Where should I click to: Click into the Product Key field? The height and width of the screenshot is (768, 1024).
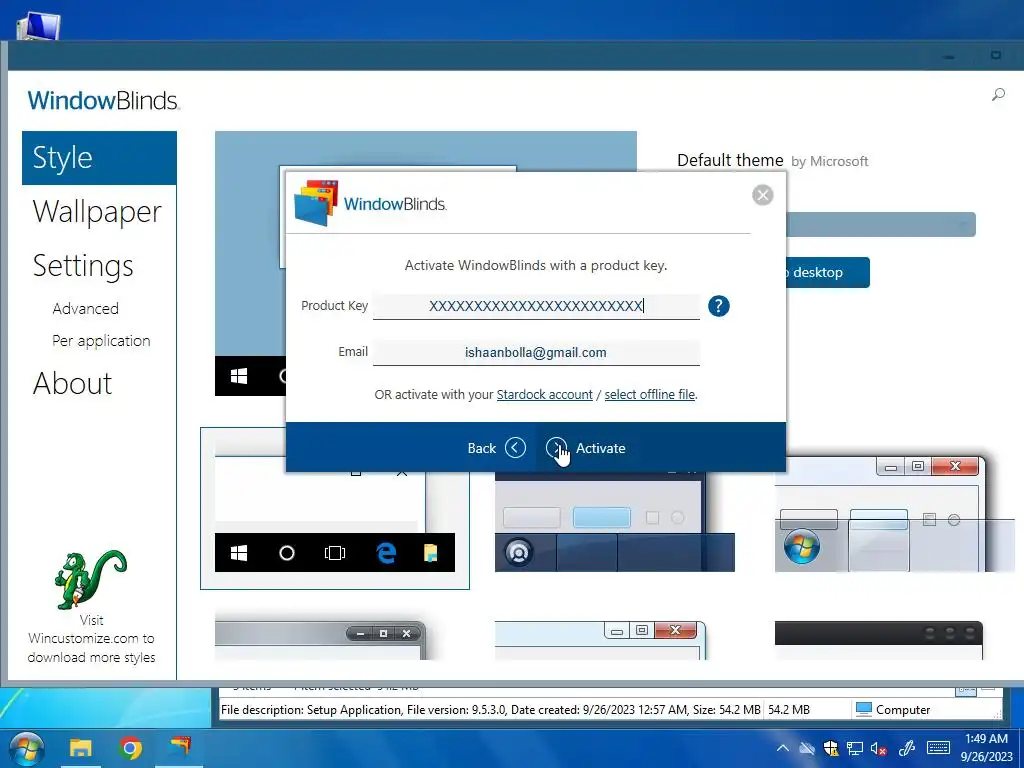tap(536, 306)
